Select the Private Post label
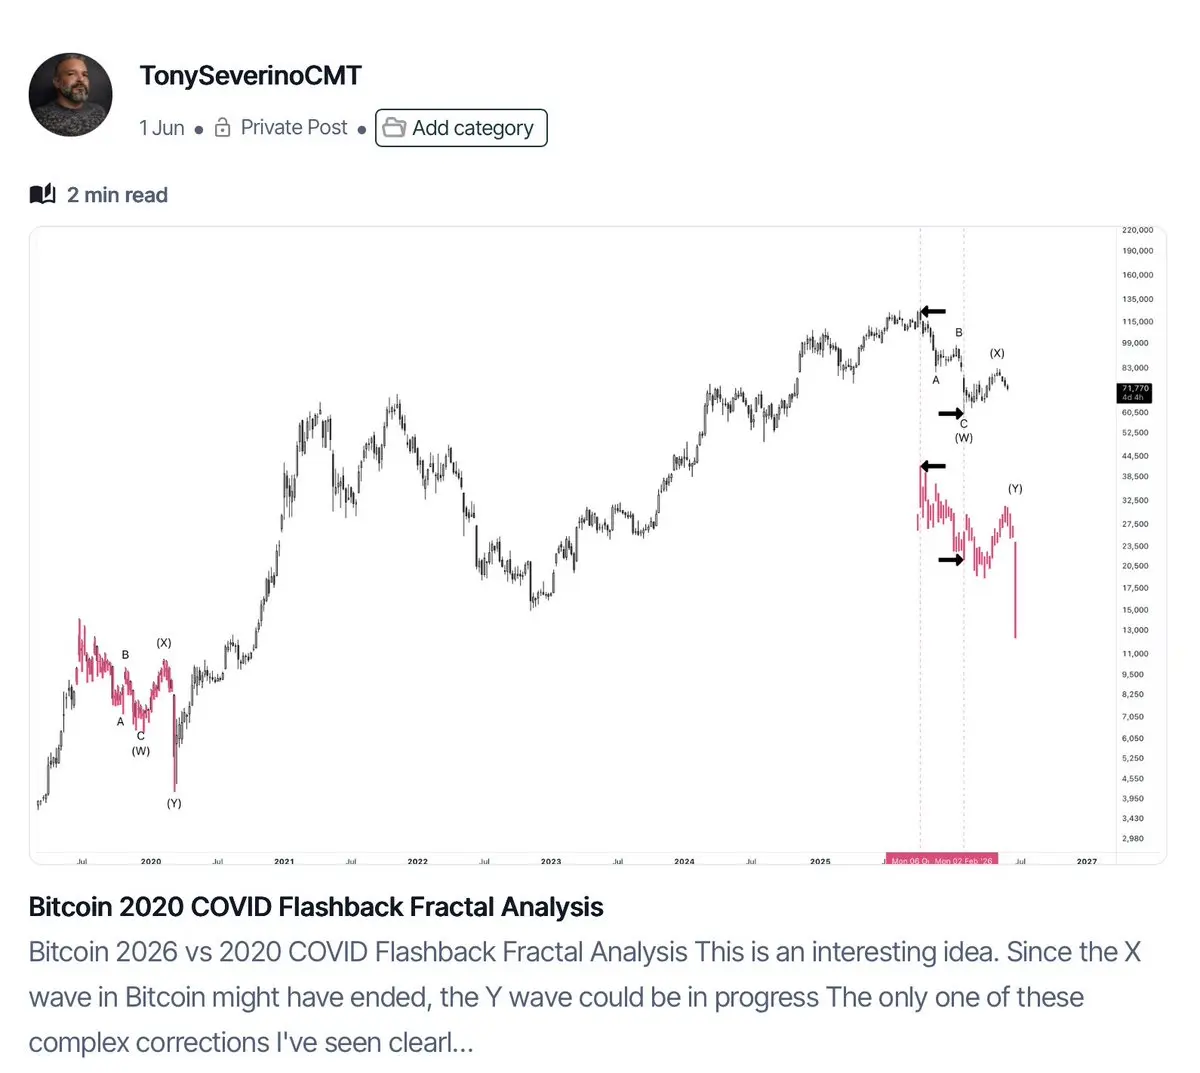Image resolution: width=1200 pixels, height=1073 pixels. click(x=294, y=128)
